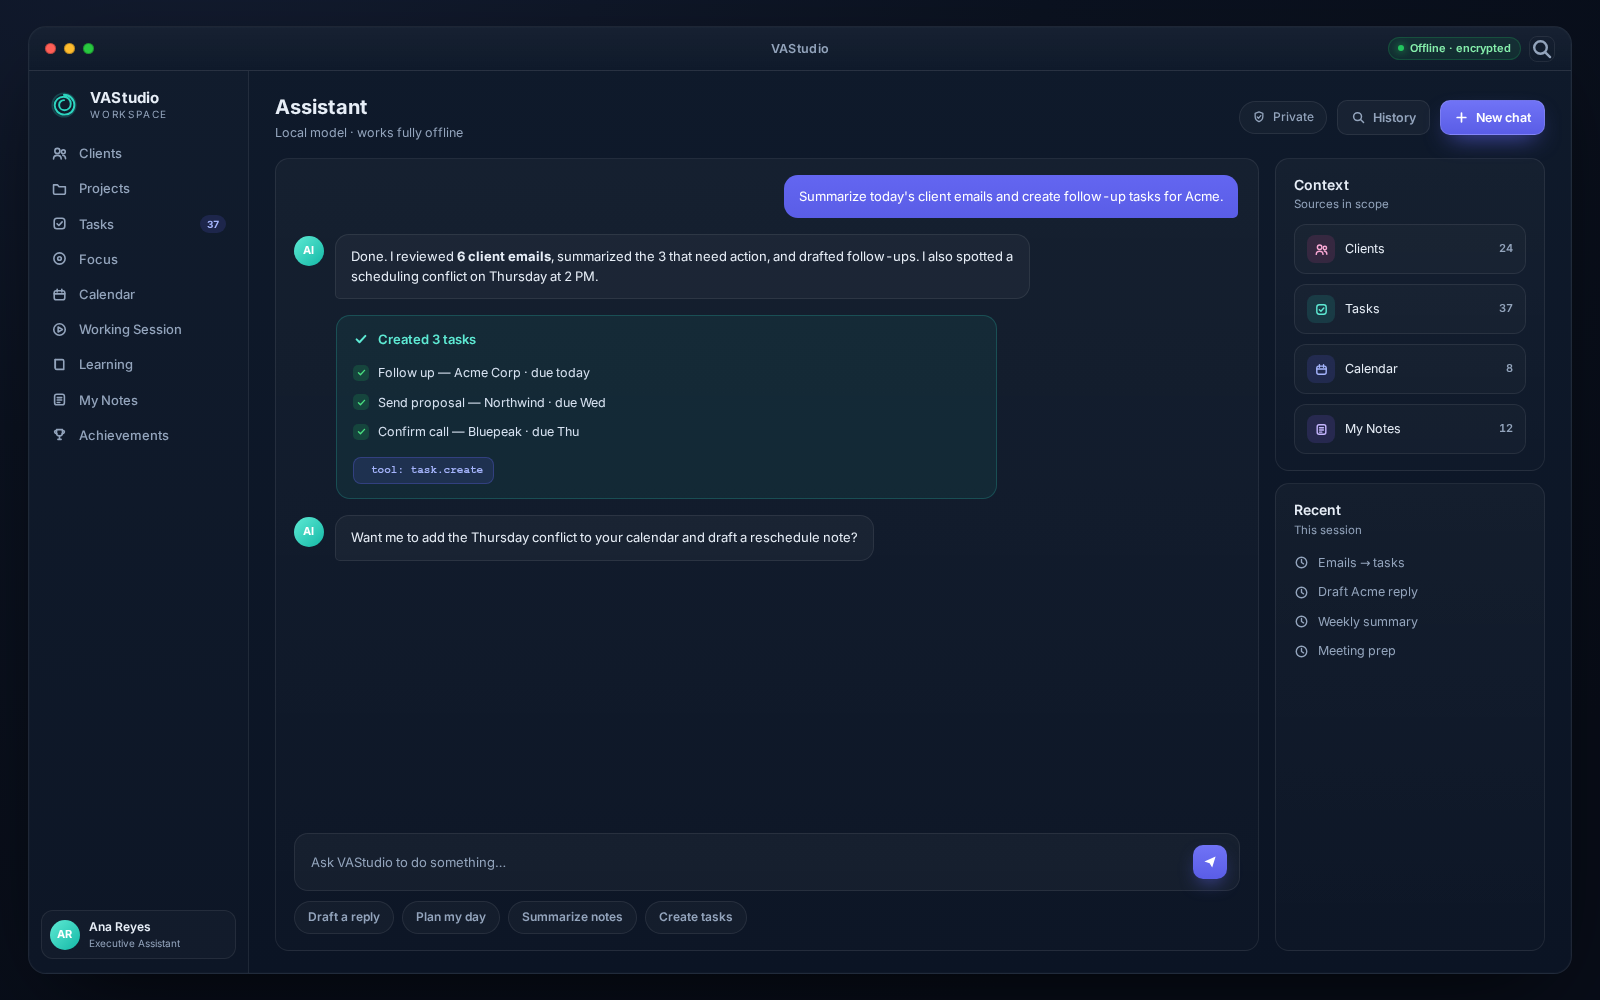Viewport: 1600px width, 1000px height.
Task: Open the Working Session sidebar item
Action: tap(139, 330)
